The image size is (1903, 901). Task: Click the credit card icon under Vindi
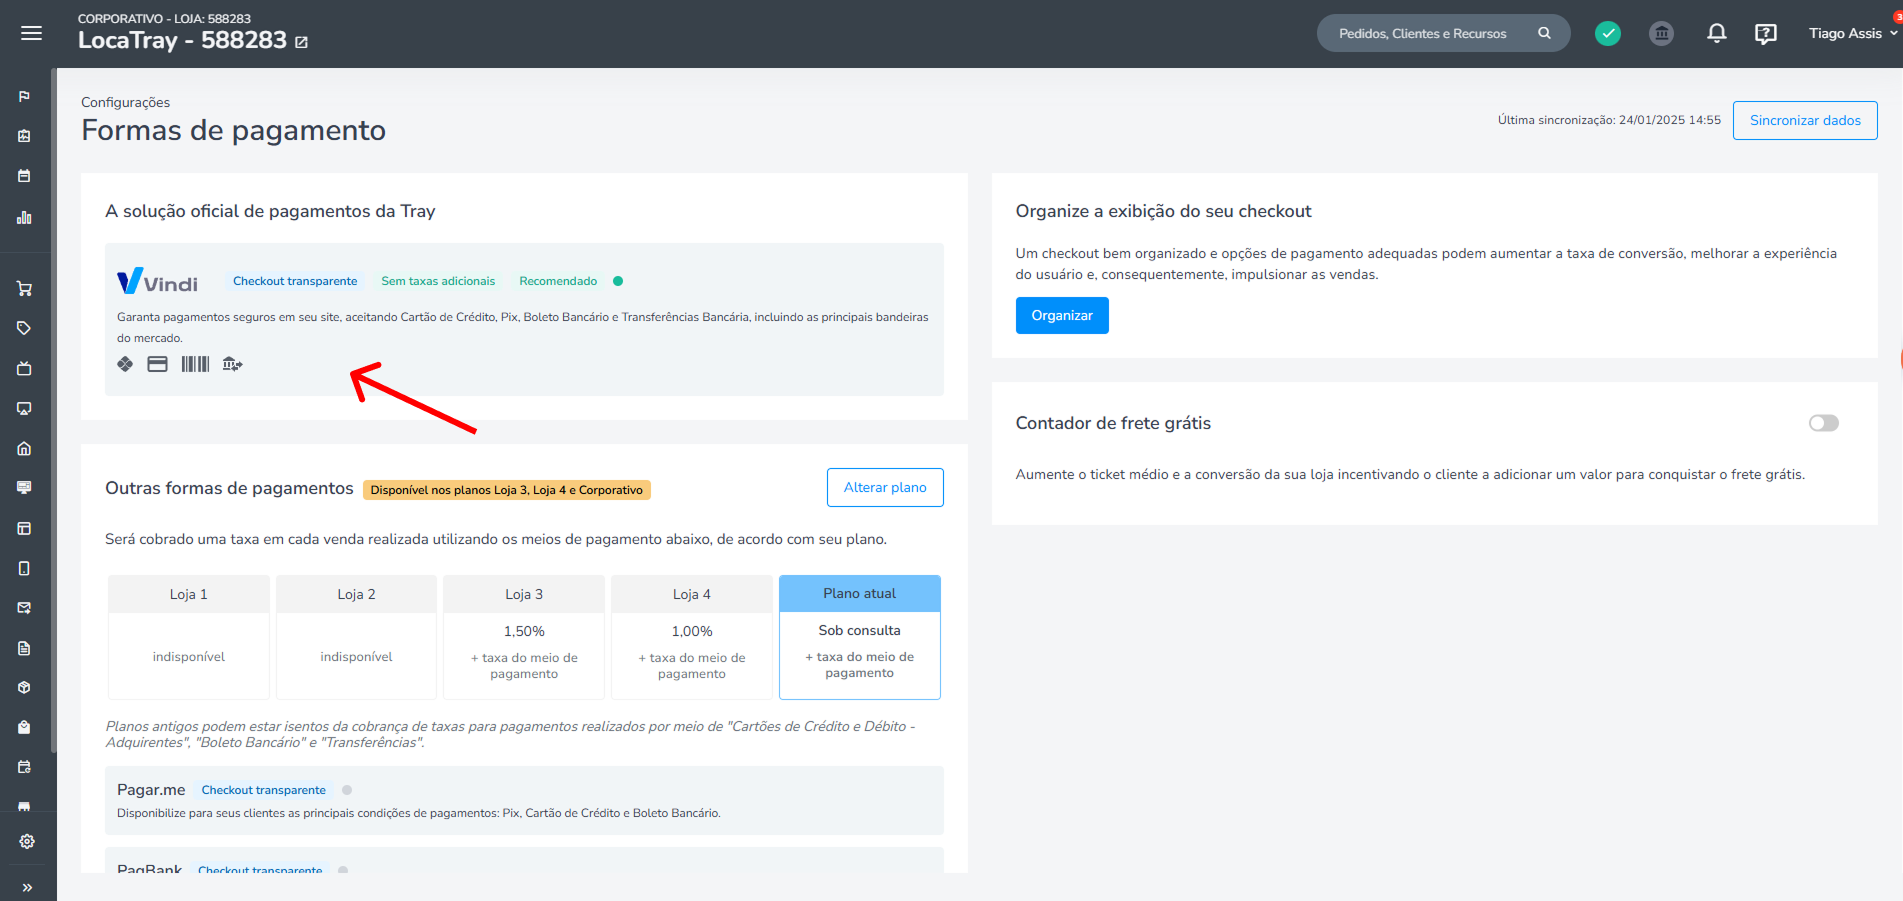[158, 364]
